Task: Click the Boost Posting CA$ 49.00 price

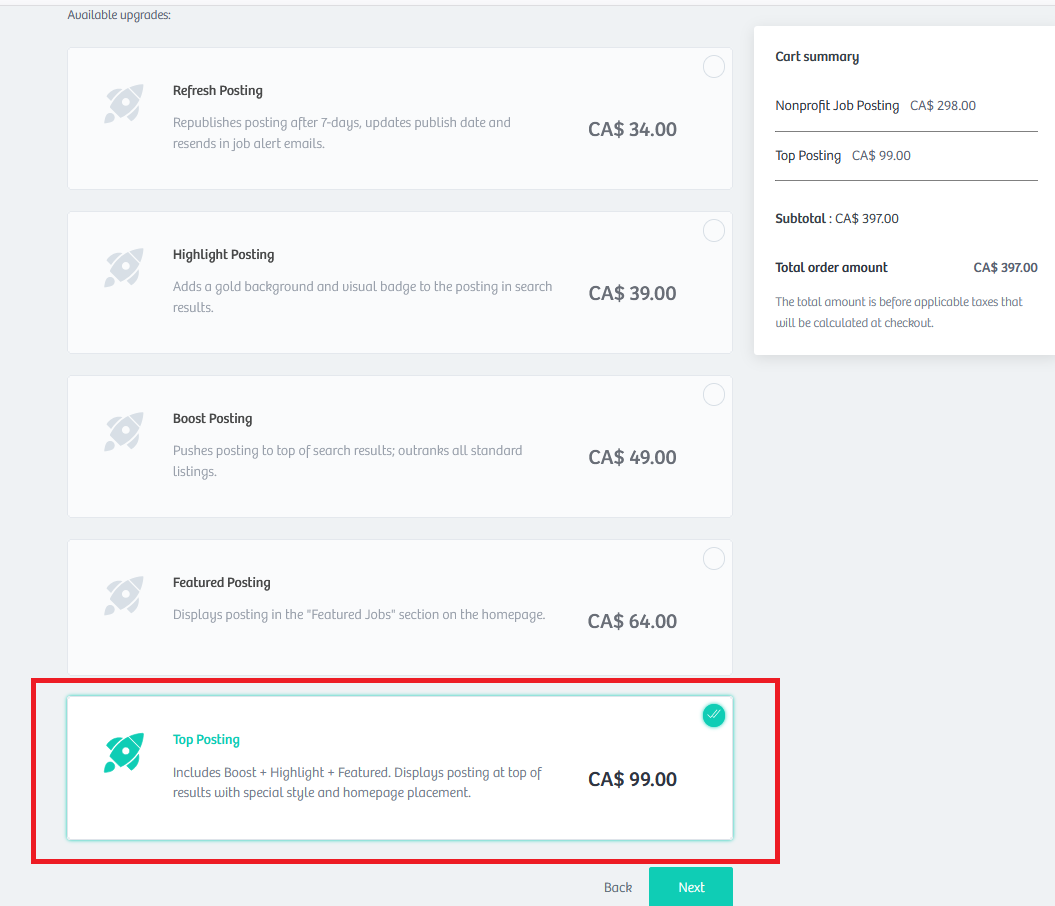Action: tap(632, 457)
